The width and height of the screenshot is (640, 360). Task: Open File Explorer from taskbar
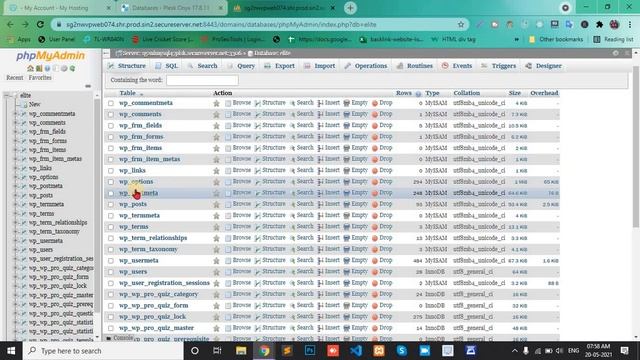(x=241, y=351)
